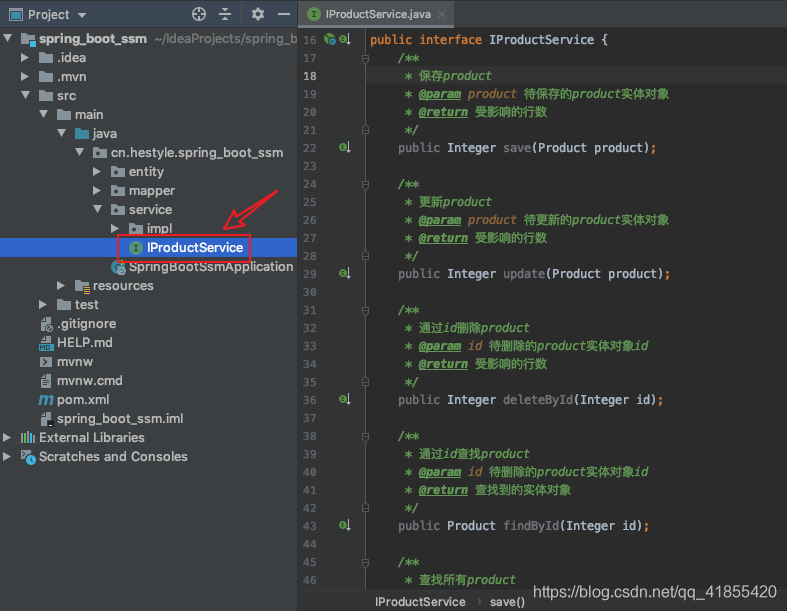
Task: Expand the entity package
Action: (x=97, y=171)
